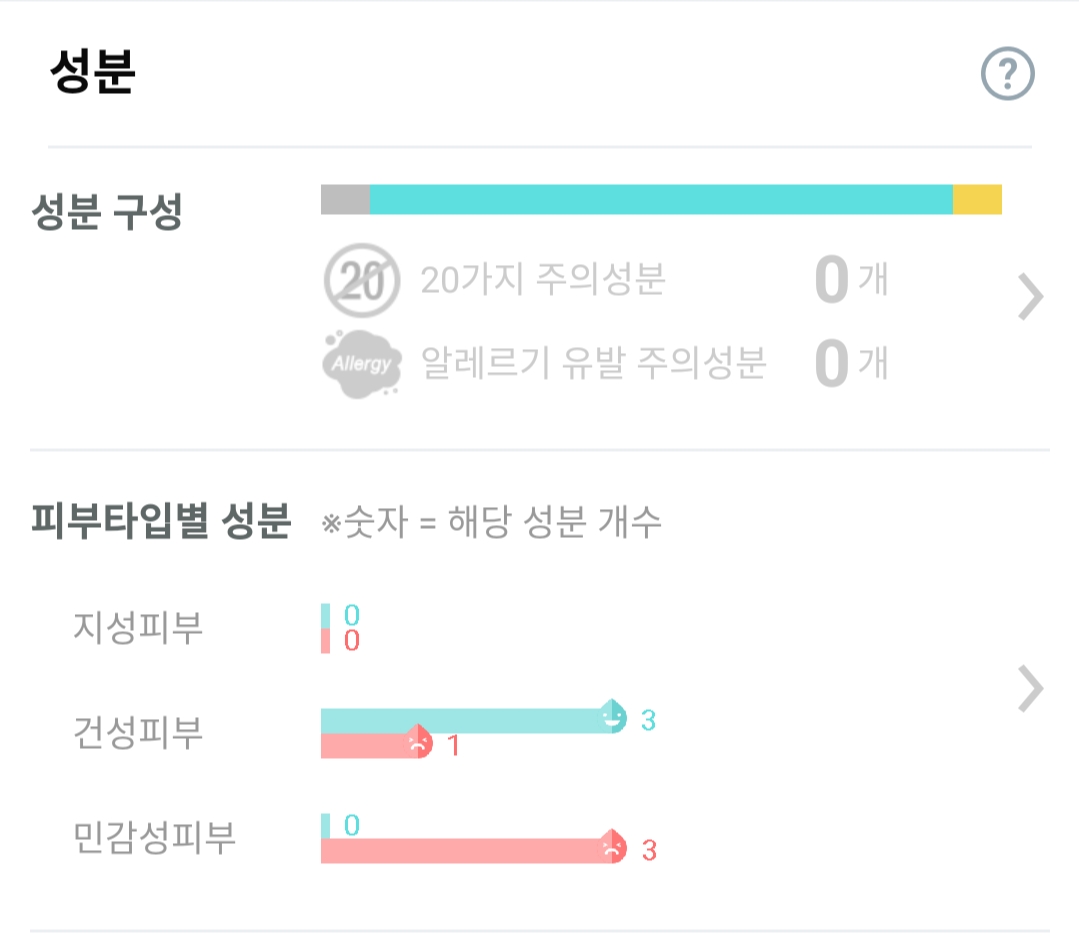Click the 성분 구성 heading
This screenshot has width=1079, height=945.
(x=107, y=213)
